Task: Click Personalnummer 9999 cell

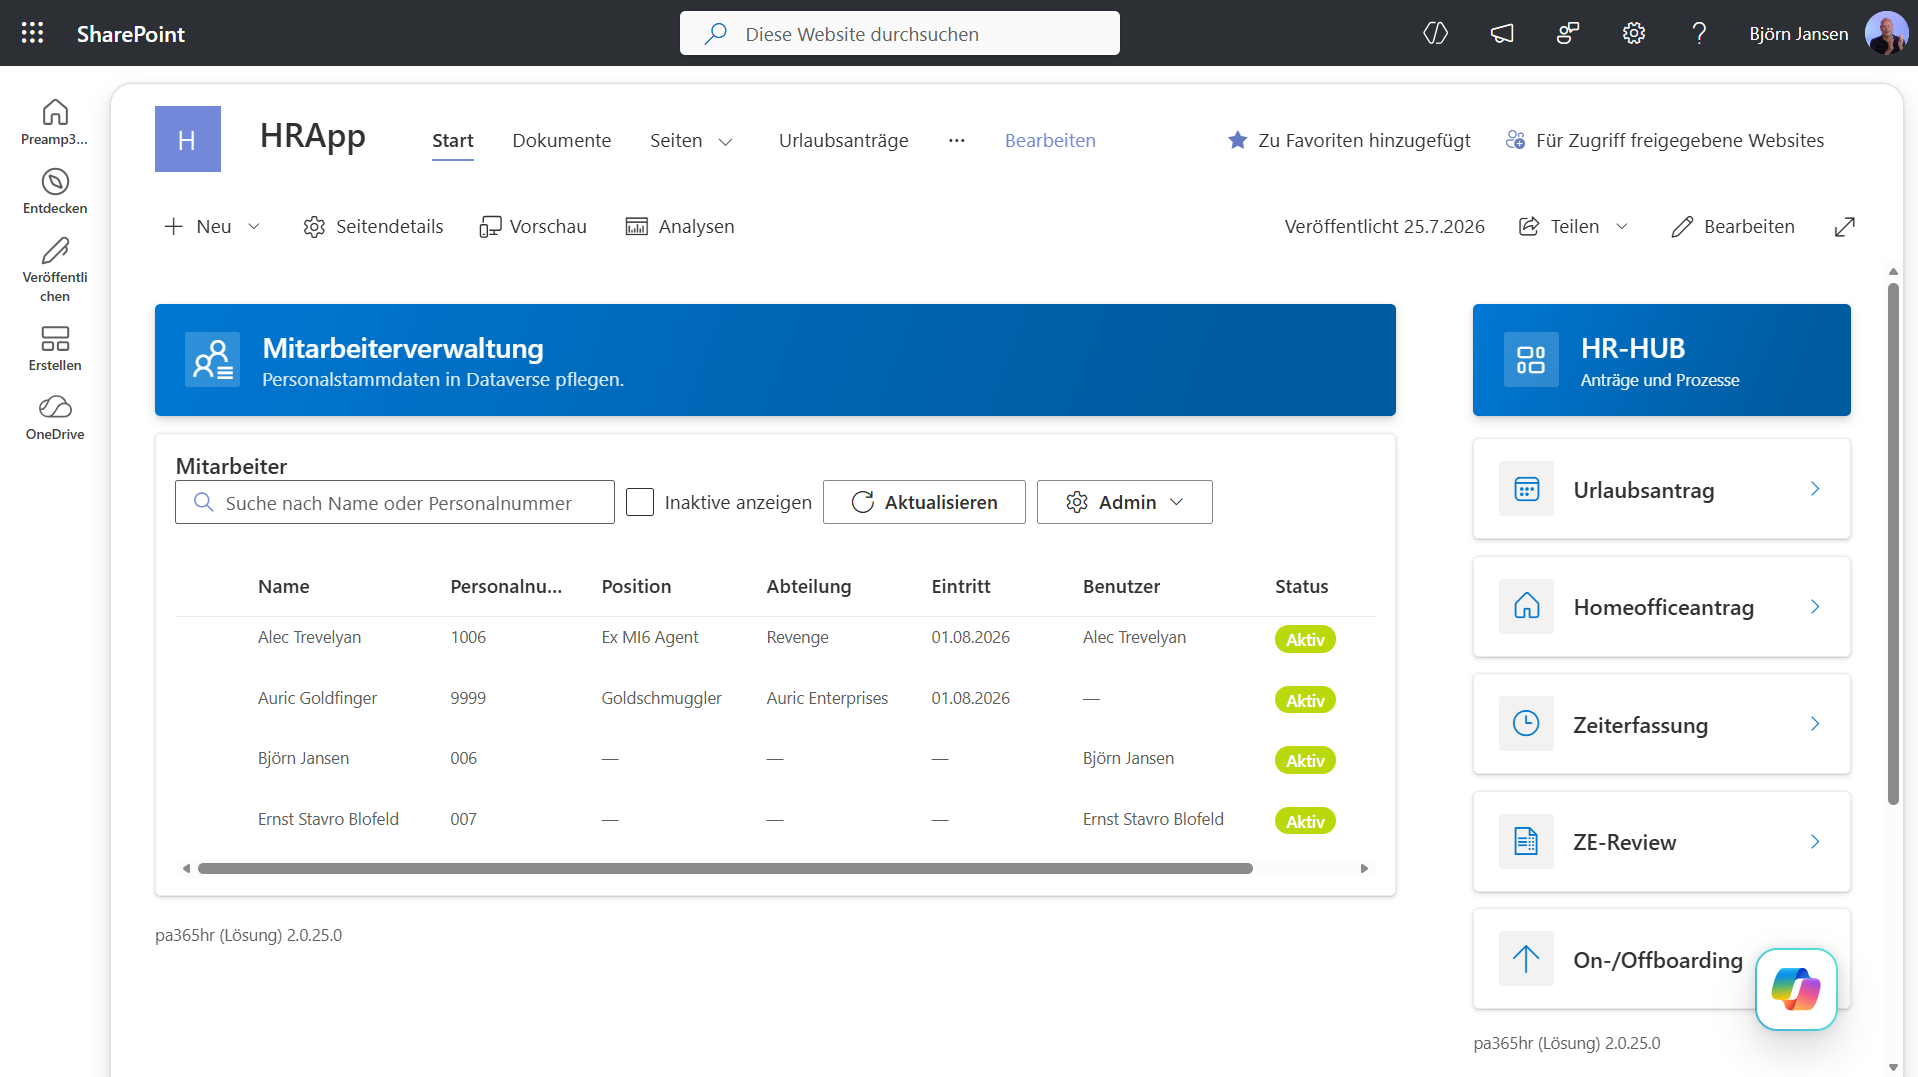Action: (x=468, y=698)
